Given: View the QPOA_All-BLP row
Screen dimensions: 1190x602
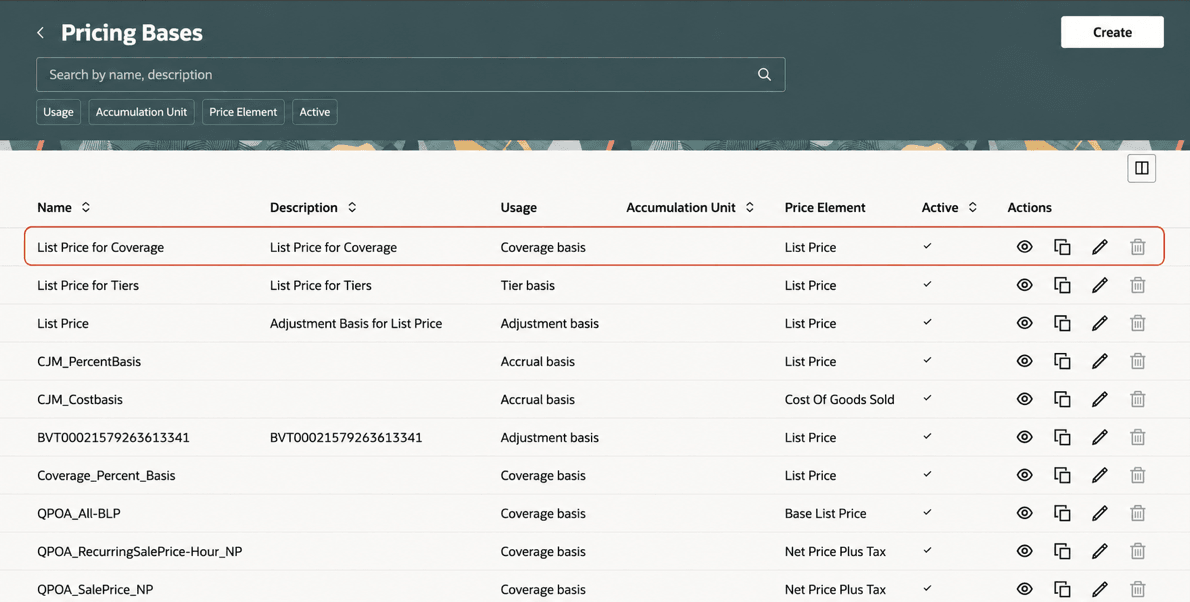Looking at the screenshot, I should (1025, 513).
